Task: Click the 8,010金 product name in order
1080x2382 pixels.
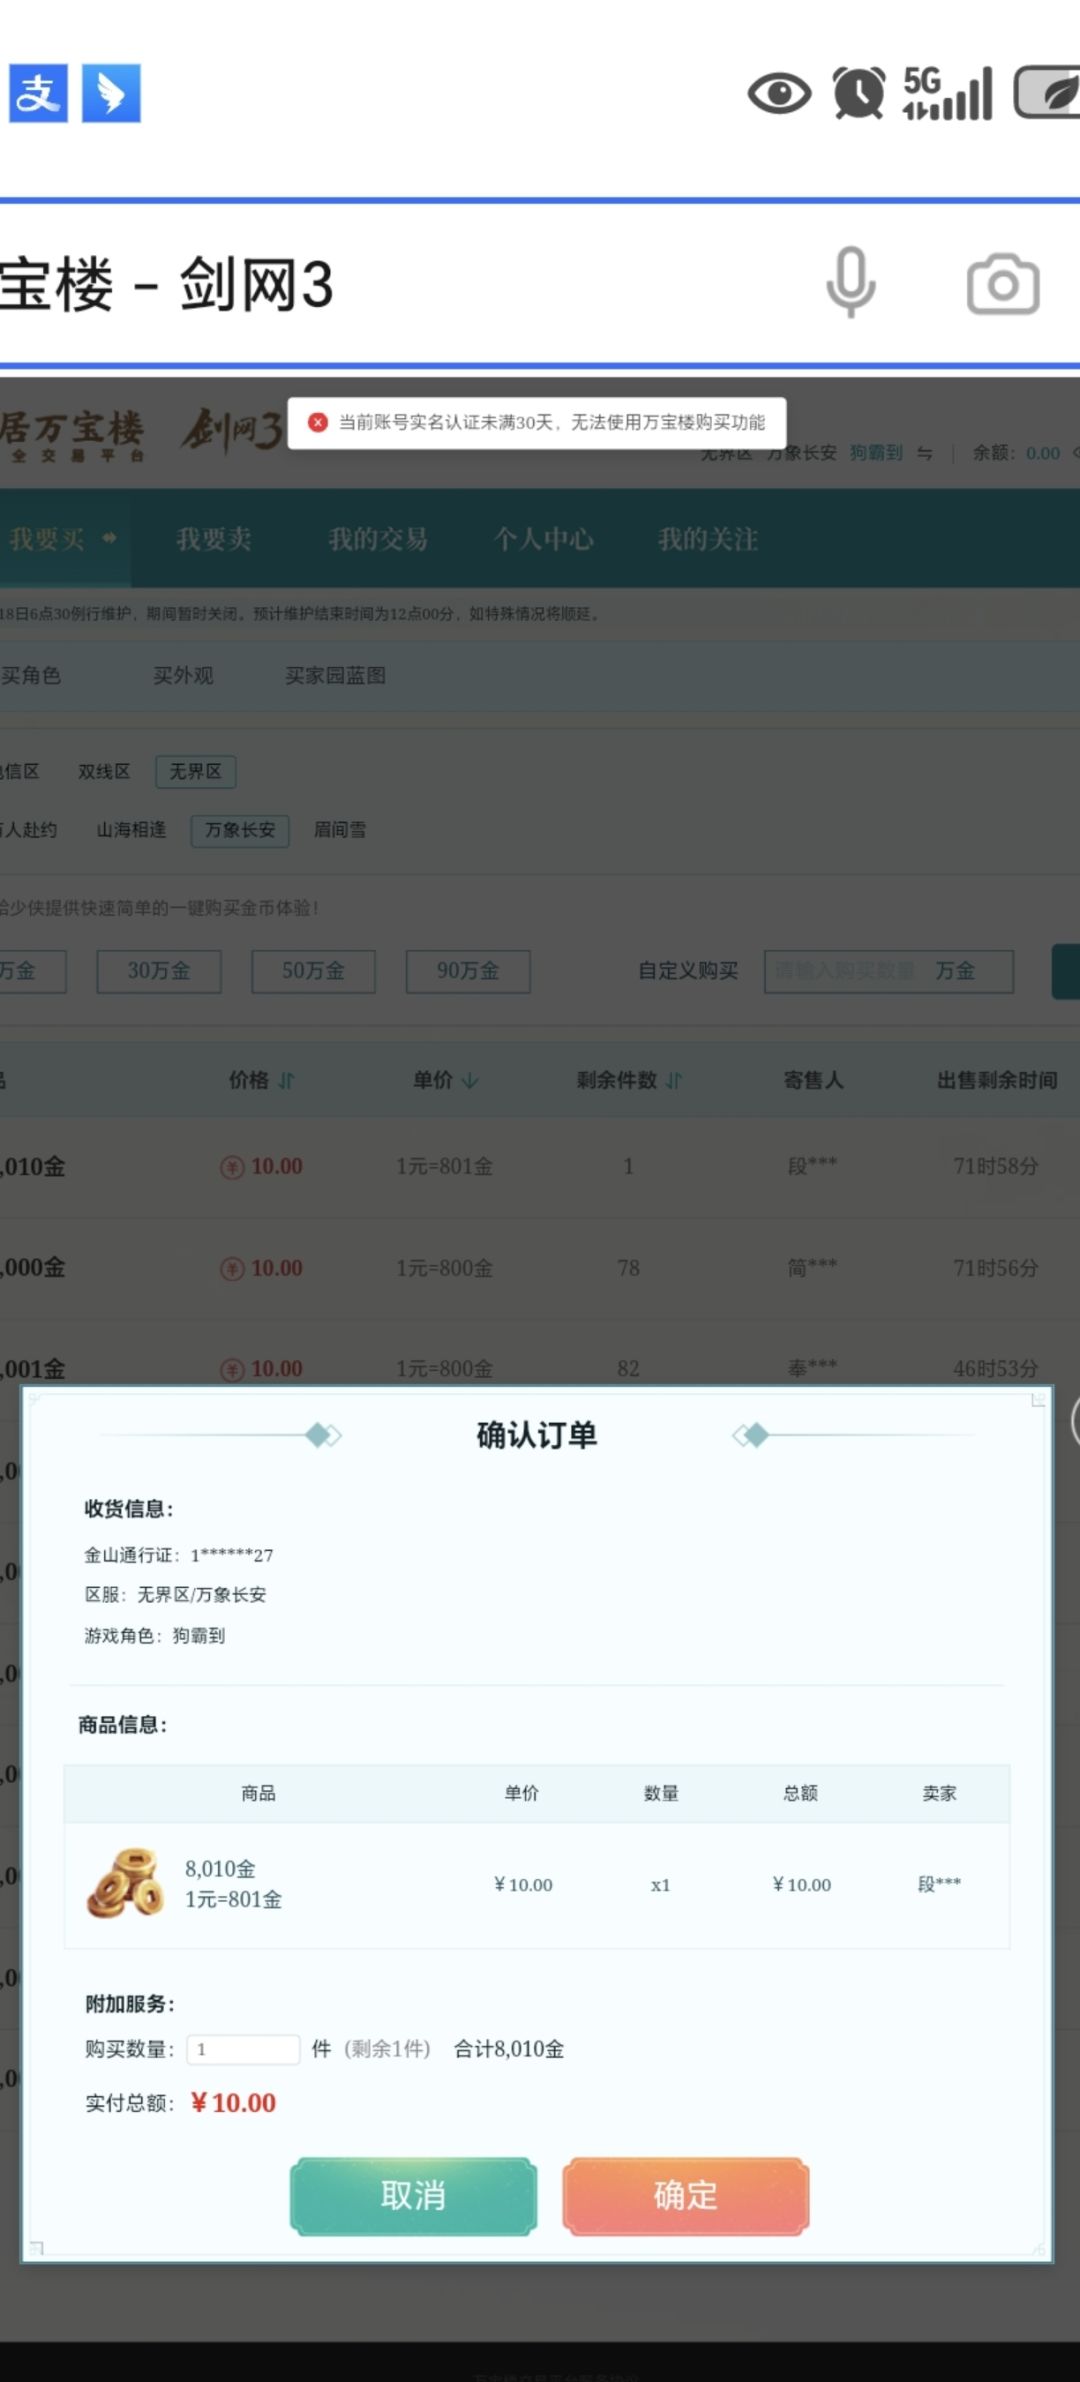Action: pyautogui.click(x=220, y=1868)
